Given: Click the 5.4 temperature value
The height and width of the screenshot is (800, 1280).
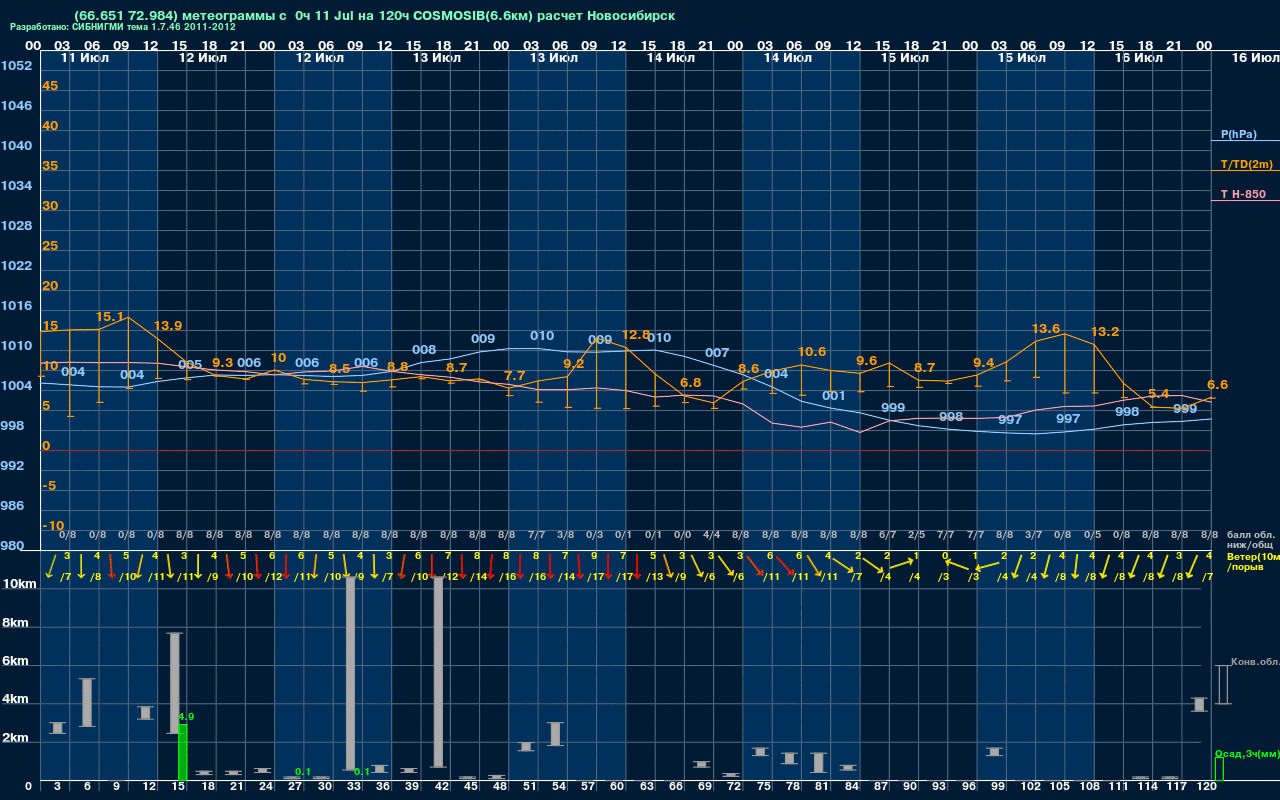Looking at the screenshot, I should pos(1159,394).
